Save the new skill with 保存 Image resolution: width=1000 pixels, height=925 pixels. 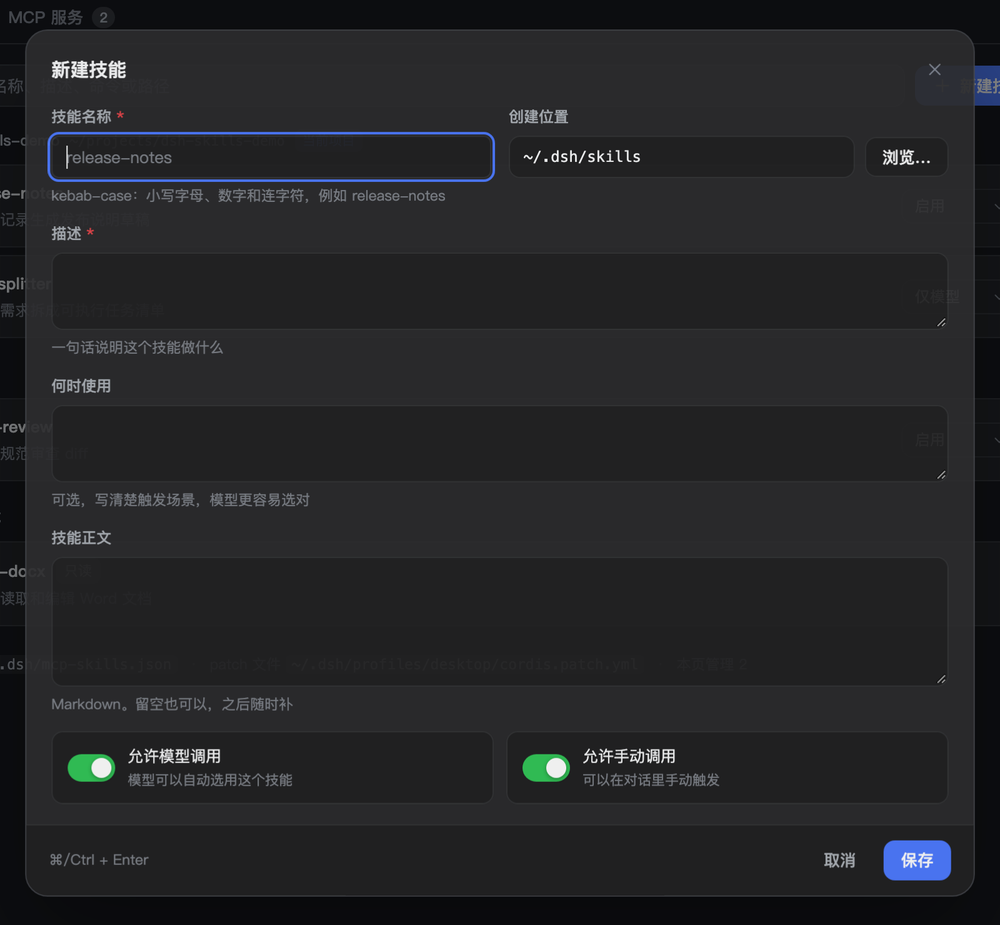[x=917, y=861]
